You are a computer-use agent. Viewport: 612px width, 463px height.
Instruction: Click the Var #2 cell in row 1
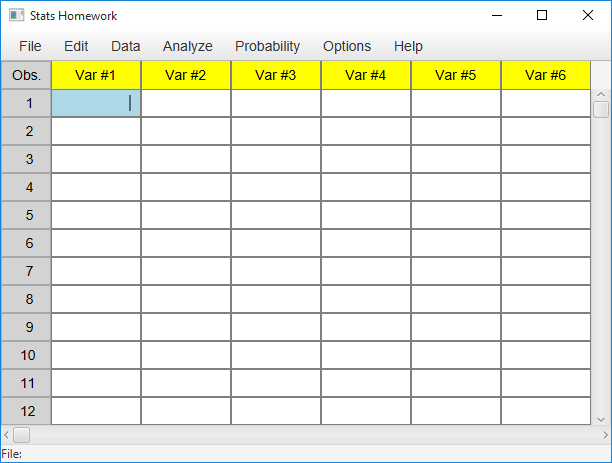click(186, 103)
